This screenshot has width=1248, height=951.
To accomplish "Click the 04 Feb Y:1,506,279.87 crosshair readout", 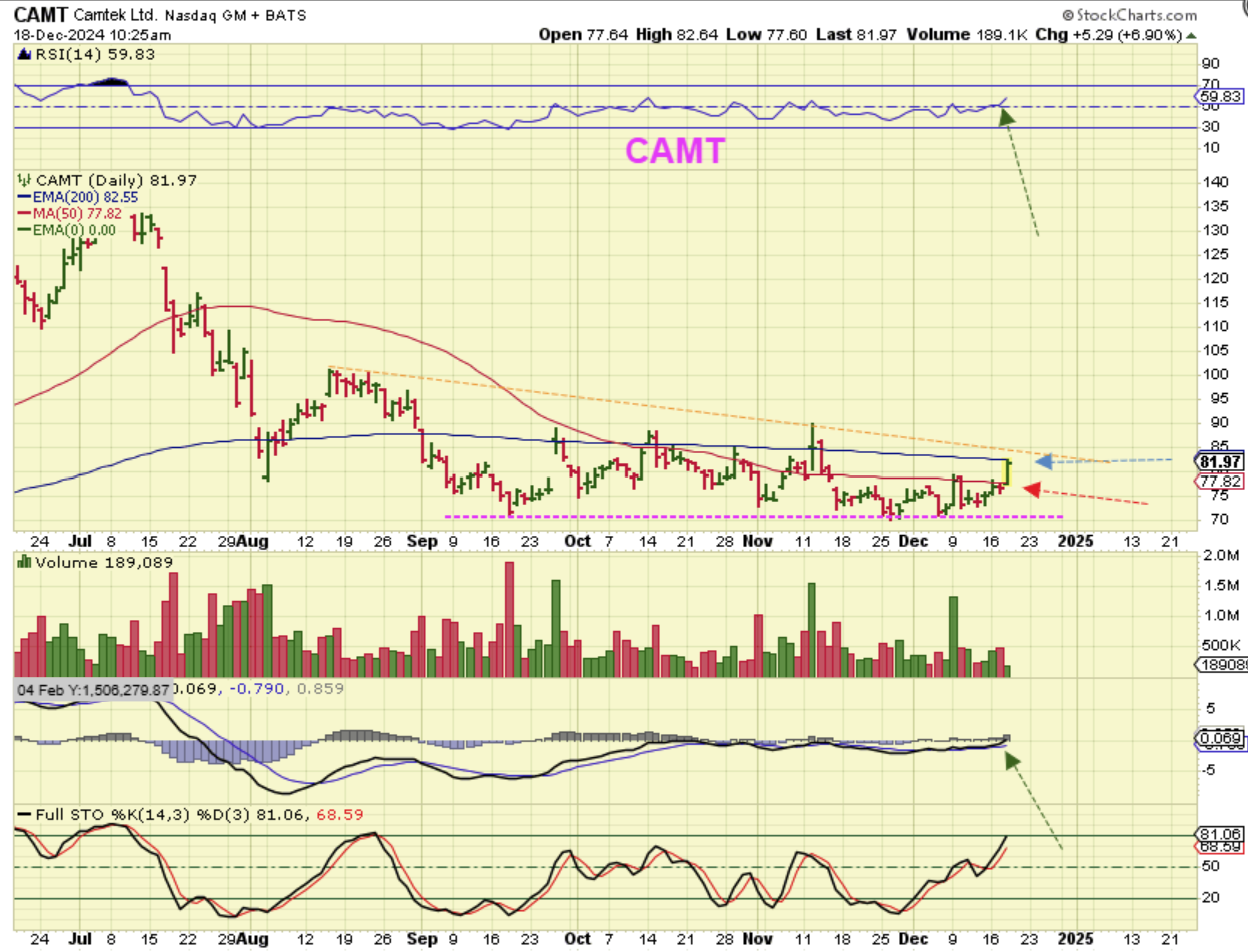I will [x=93, y=690].
